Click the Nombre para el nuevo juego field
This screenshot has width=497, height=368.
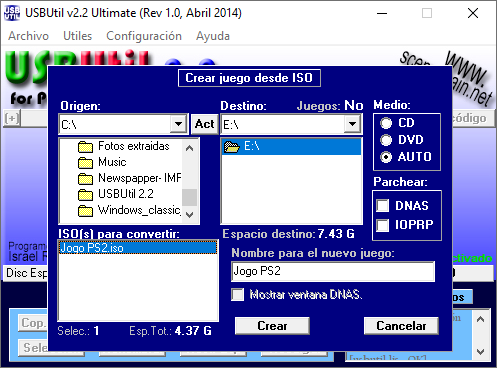pos(333,271)
